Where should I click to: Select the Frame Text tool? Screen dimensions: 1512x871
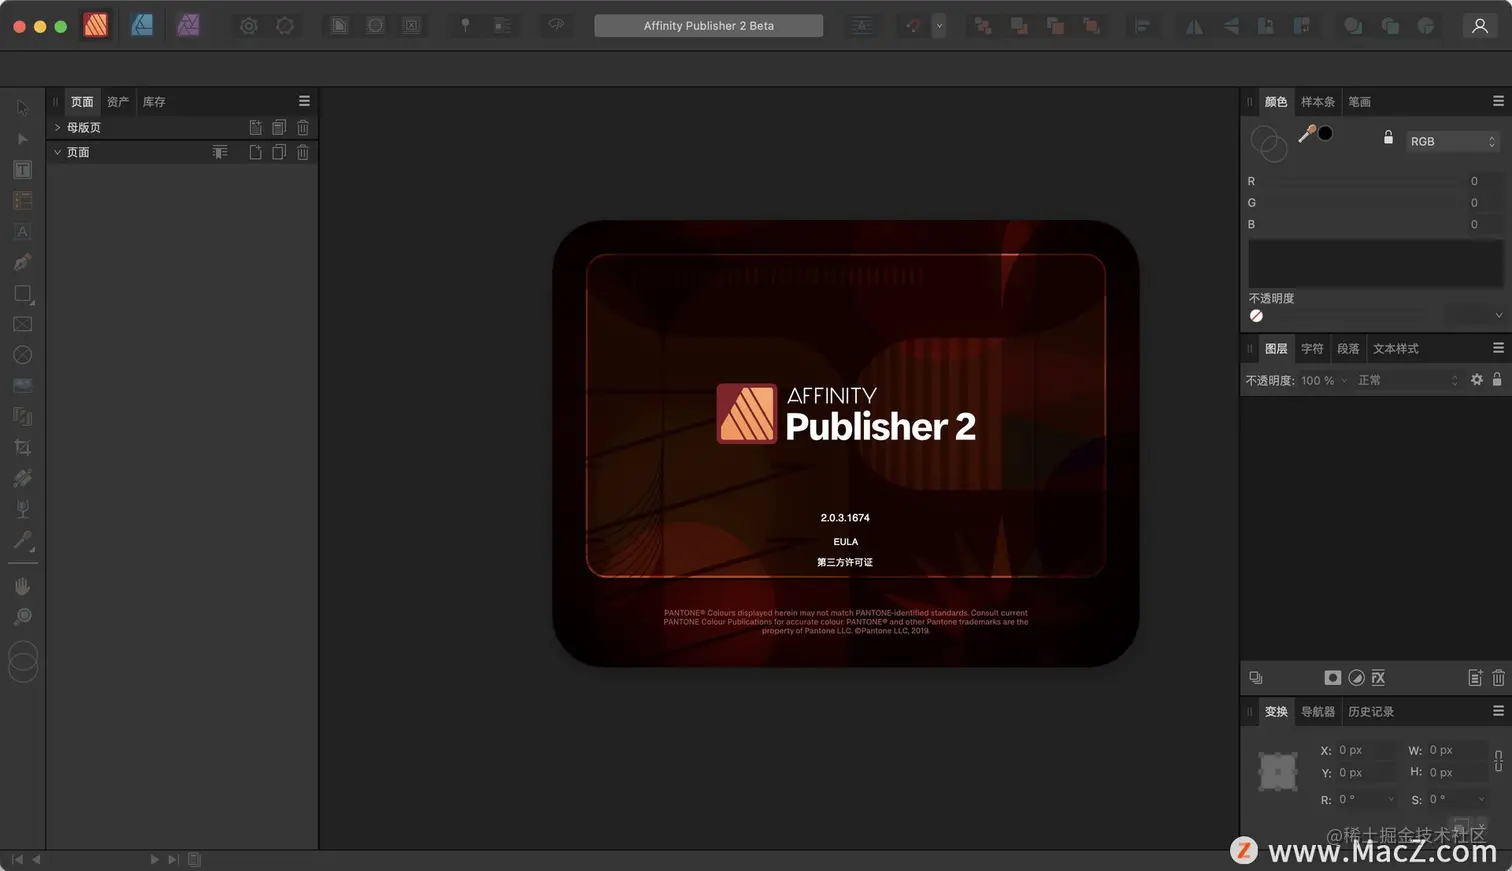point(23,170)
